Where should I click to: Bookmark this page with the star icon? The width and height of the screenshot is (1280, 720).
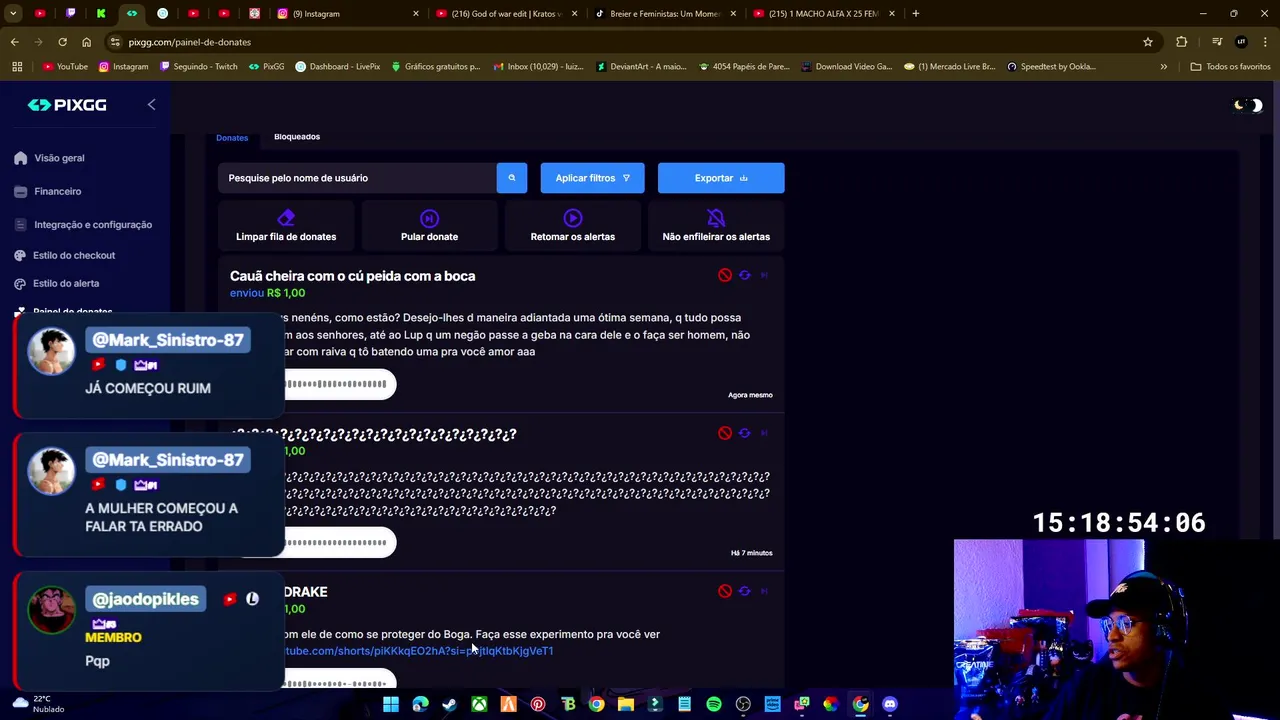click(1148, 42)
